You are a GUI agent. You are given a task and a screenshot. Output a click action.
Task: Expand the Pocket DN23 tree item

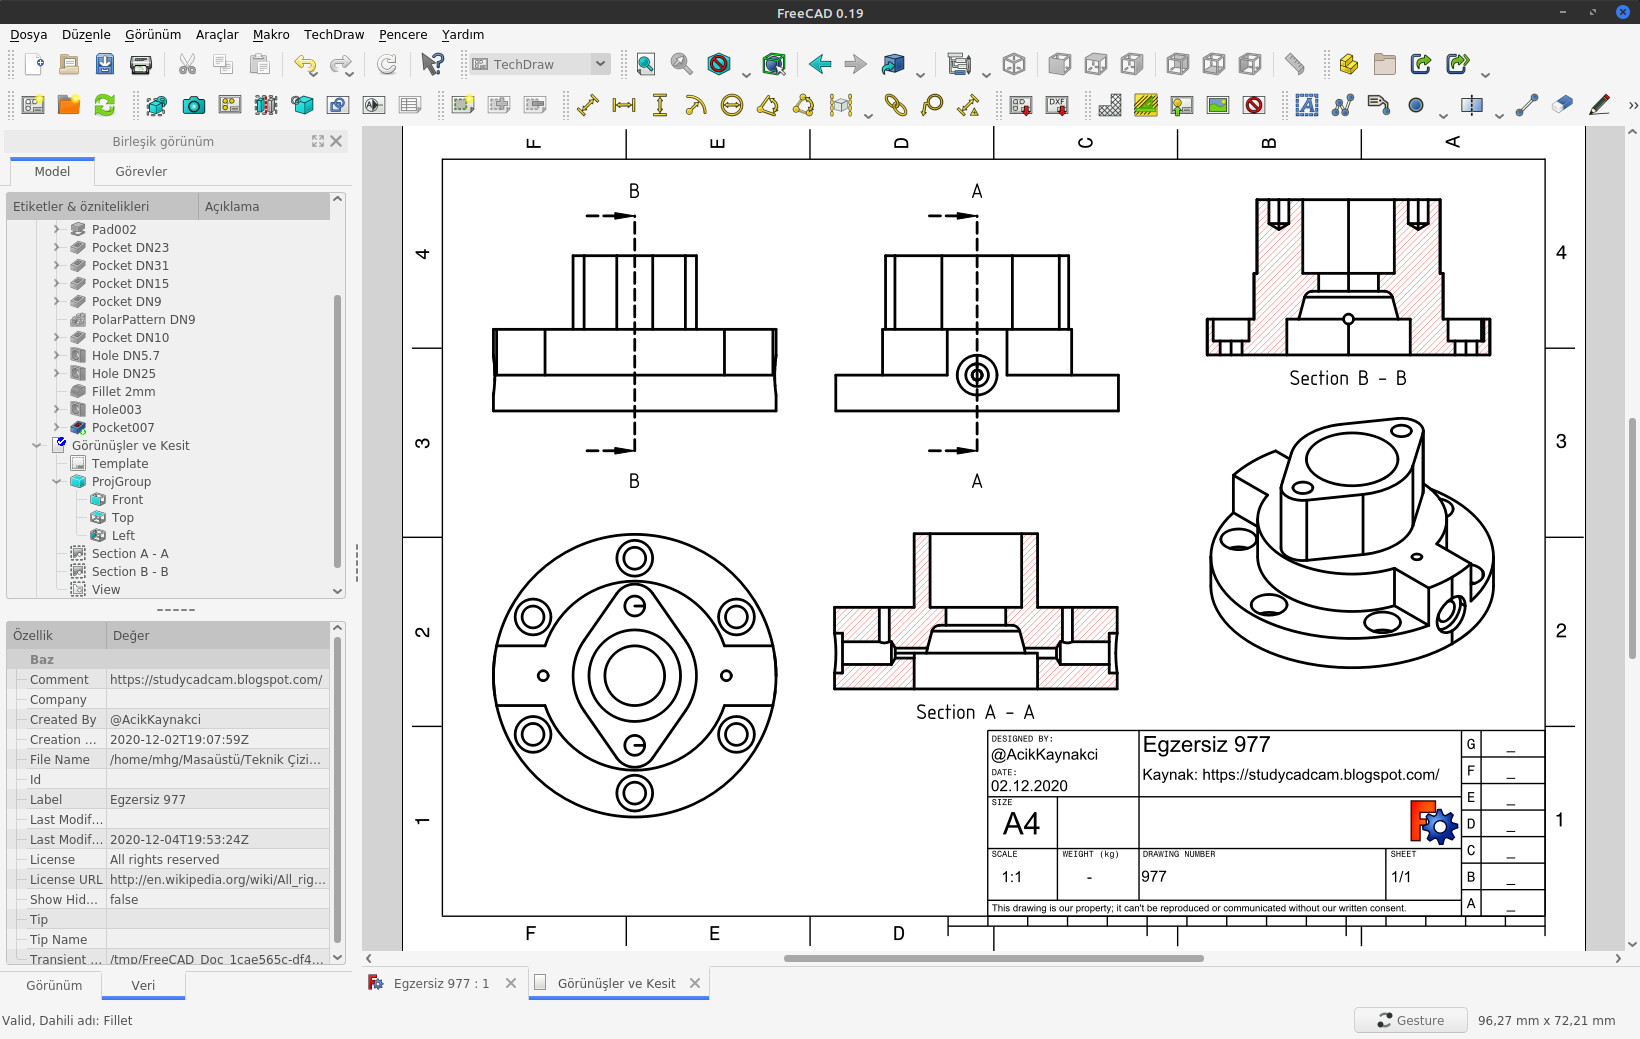pyautogui.click(x=57, y=248)
